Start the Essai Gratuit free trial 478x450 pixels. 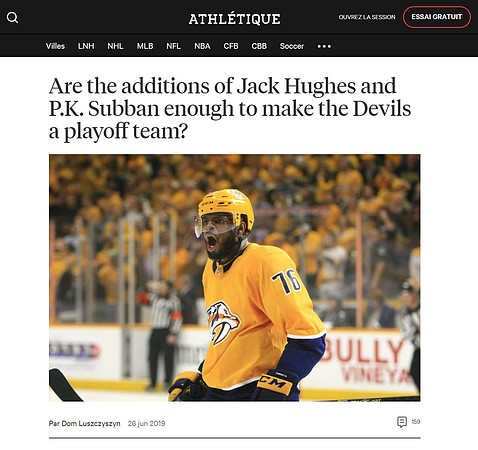pos(437,17)
